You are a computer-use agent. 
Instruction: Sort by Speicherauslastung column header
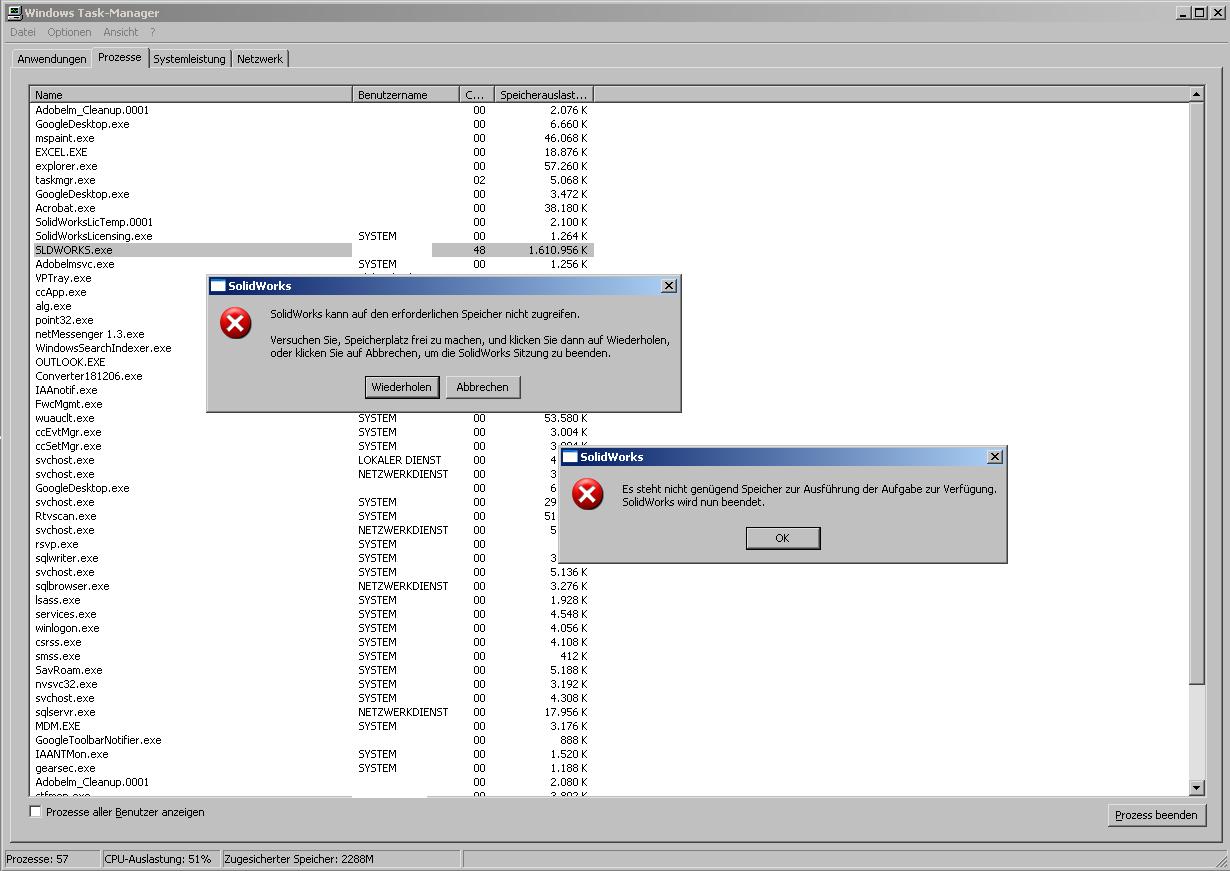[x=544, y=95]
